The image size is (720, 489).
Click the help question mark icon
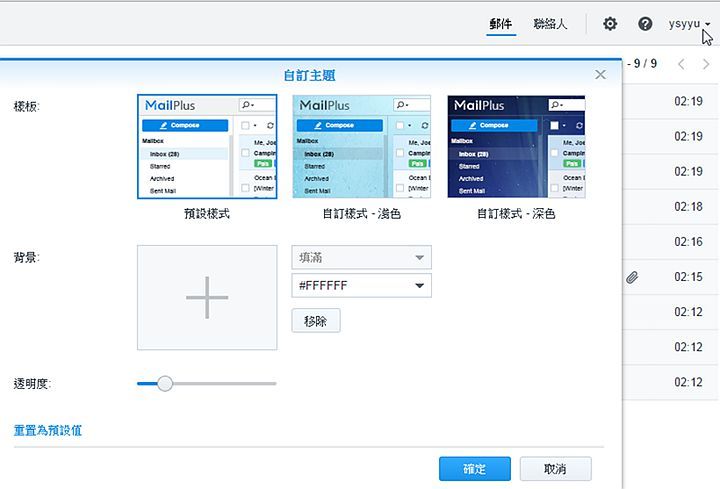click(645, 24)
